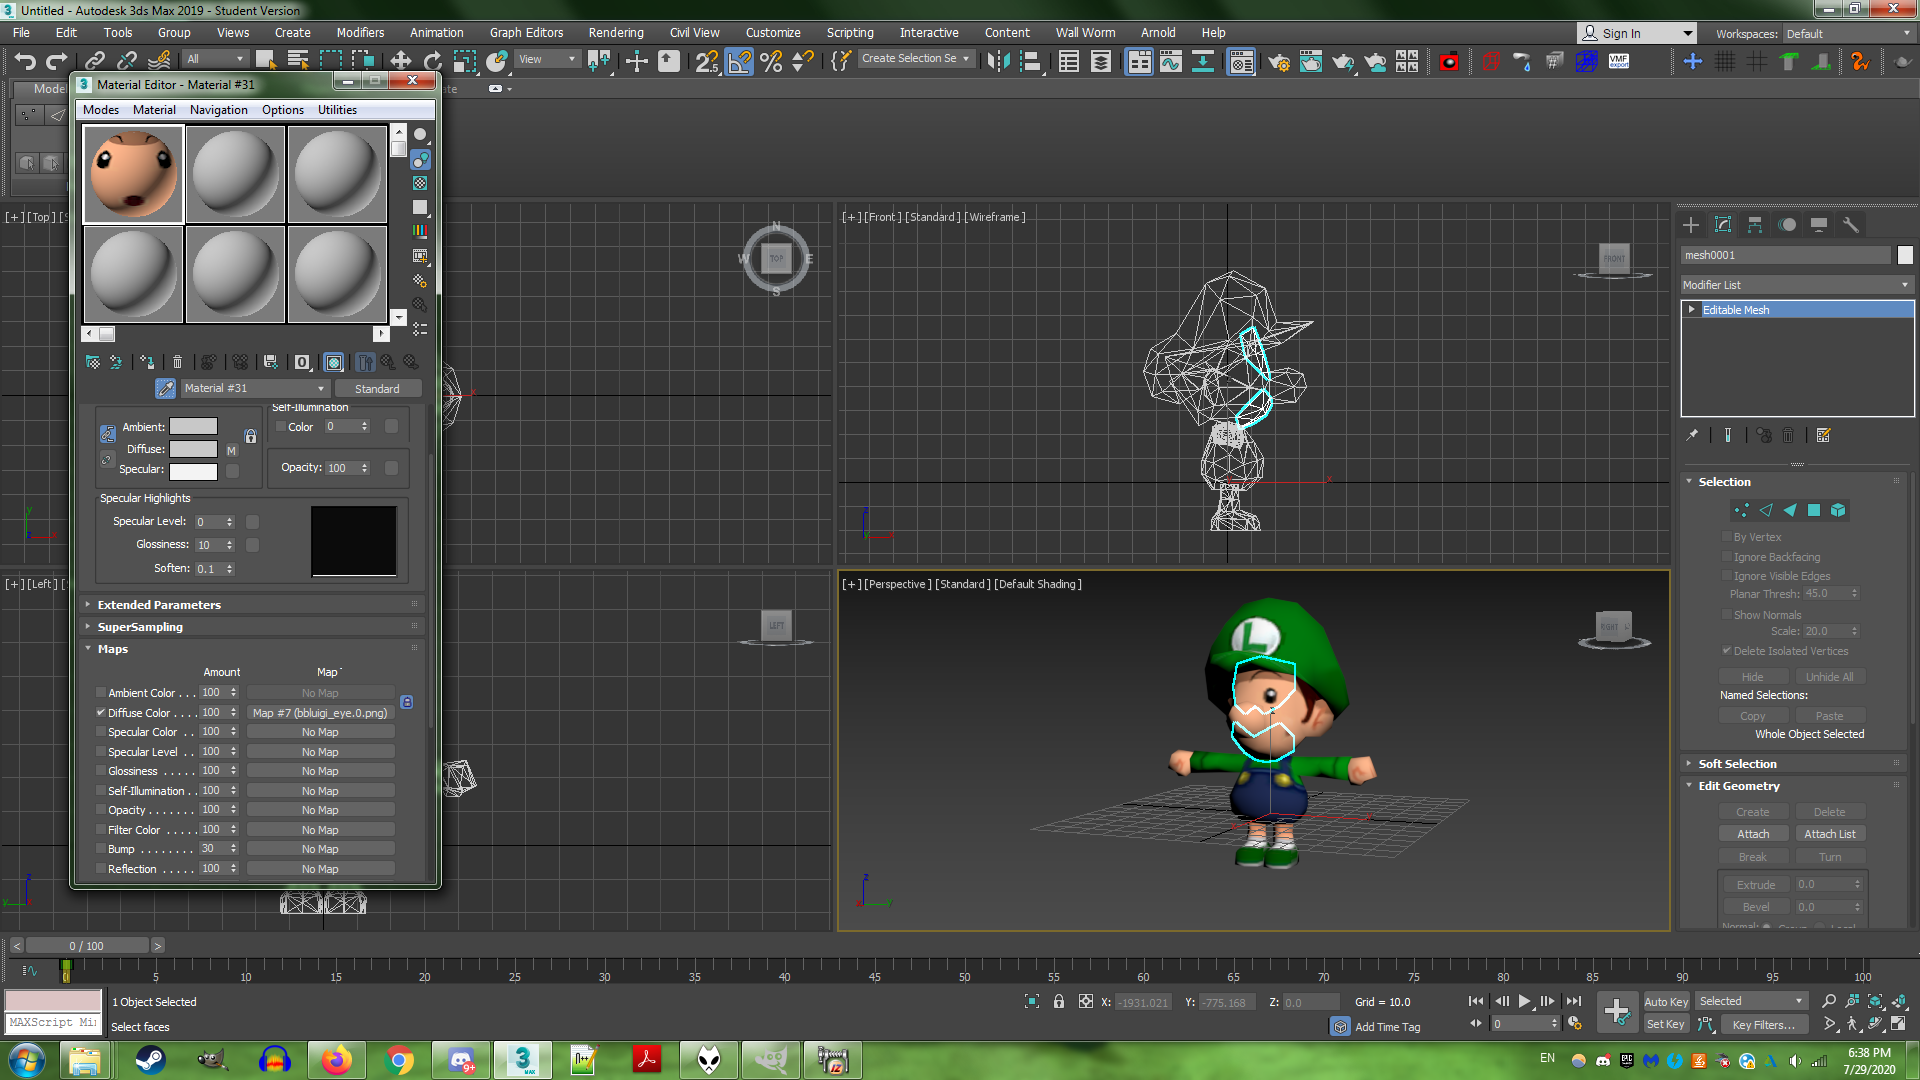Image resolution: width=1920 pixels, height=1080 pixels.
Task: Open the Get Material icon in Material Editor
Action: click(93, 362)
